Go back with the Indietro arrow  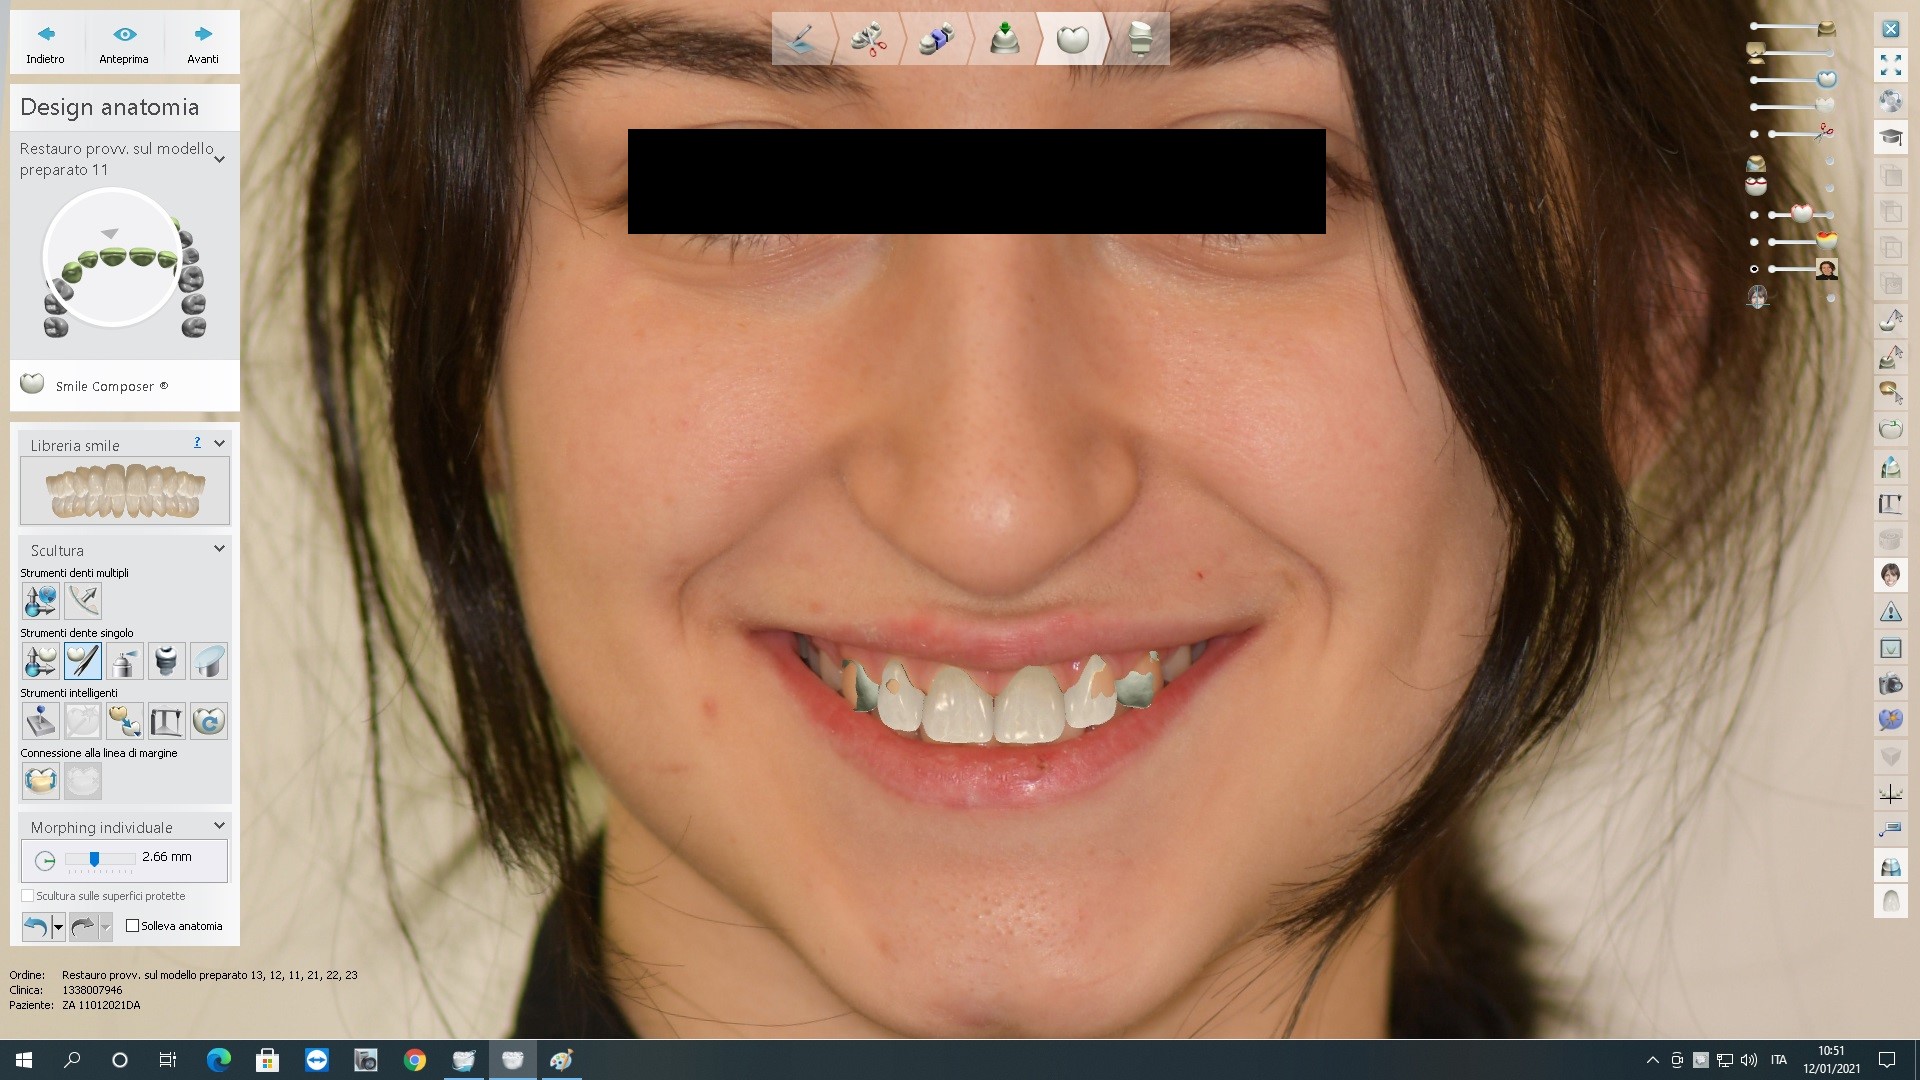click(45, 44)
